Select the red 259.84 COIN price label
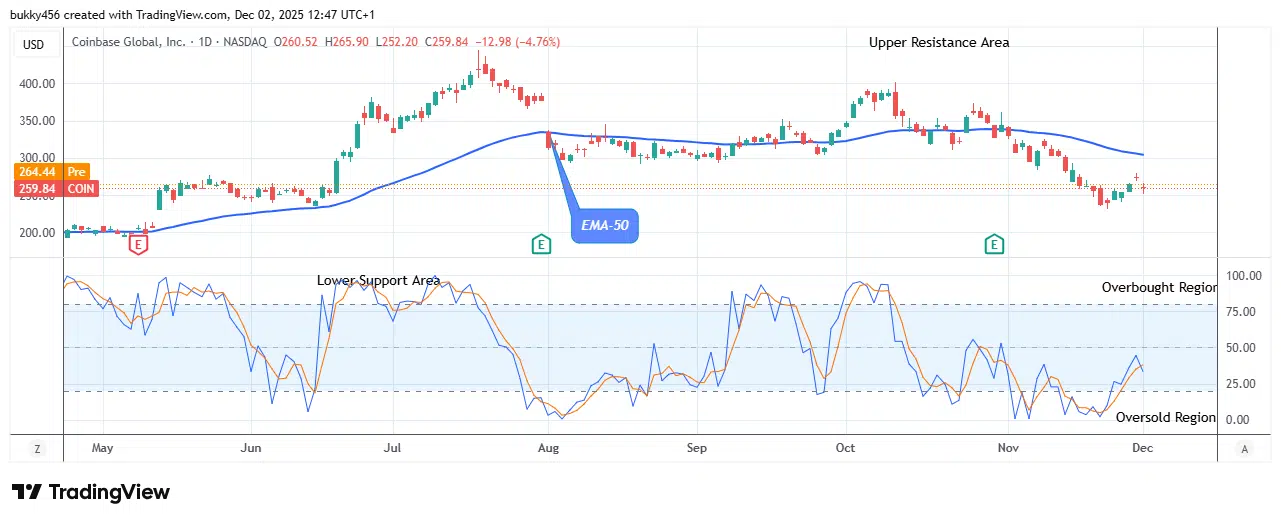Image resolution: width=1281 pixels, height=522 pixels. (x=36, y=187)
